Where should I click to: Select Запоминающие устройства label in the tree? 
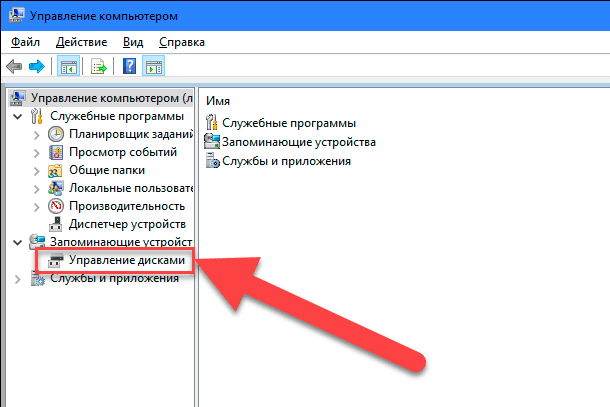[121, 242]
